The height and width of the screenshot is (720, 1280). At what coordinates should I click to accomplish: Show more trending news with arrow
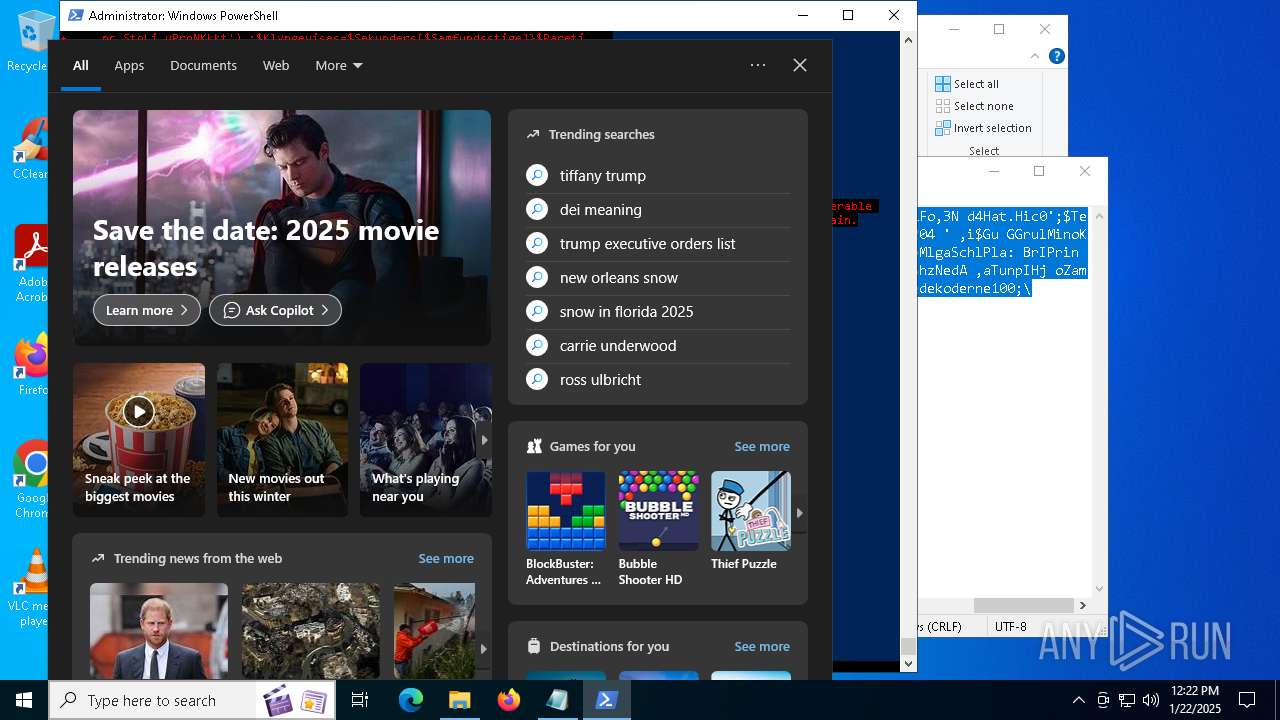click(x=483, y=648)
